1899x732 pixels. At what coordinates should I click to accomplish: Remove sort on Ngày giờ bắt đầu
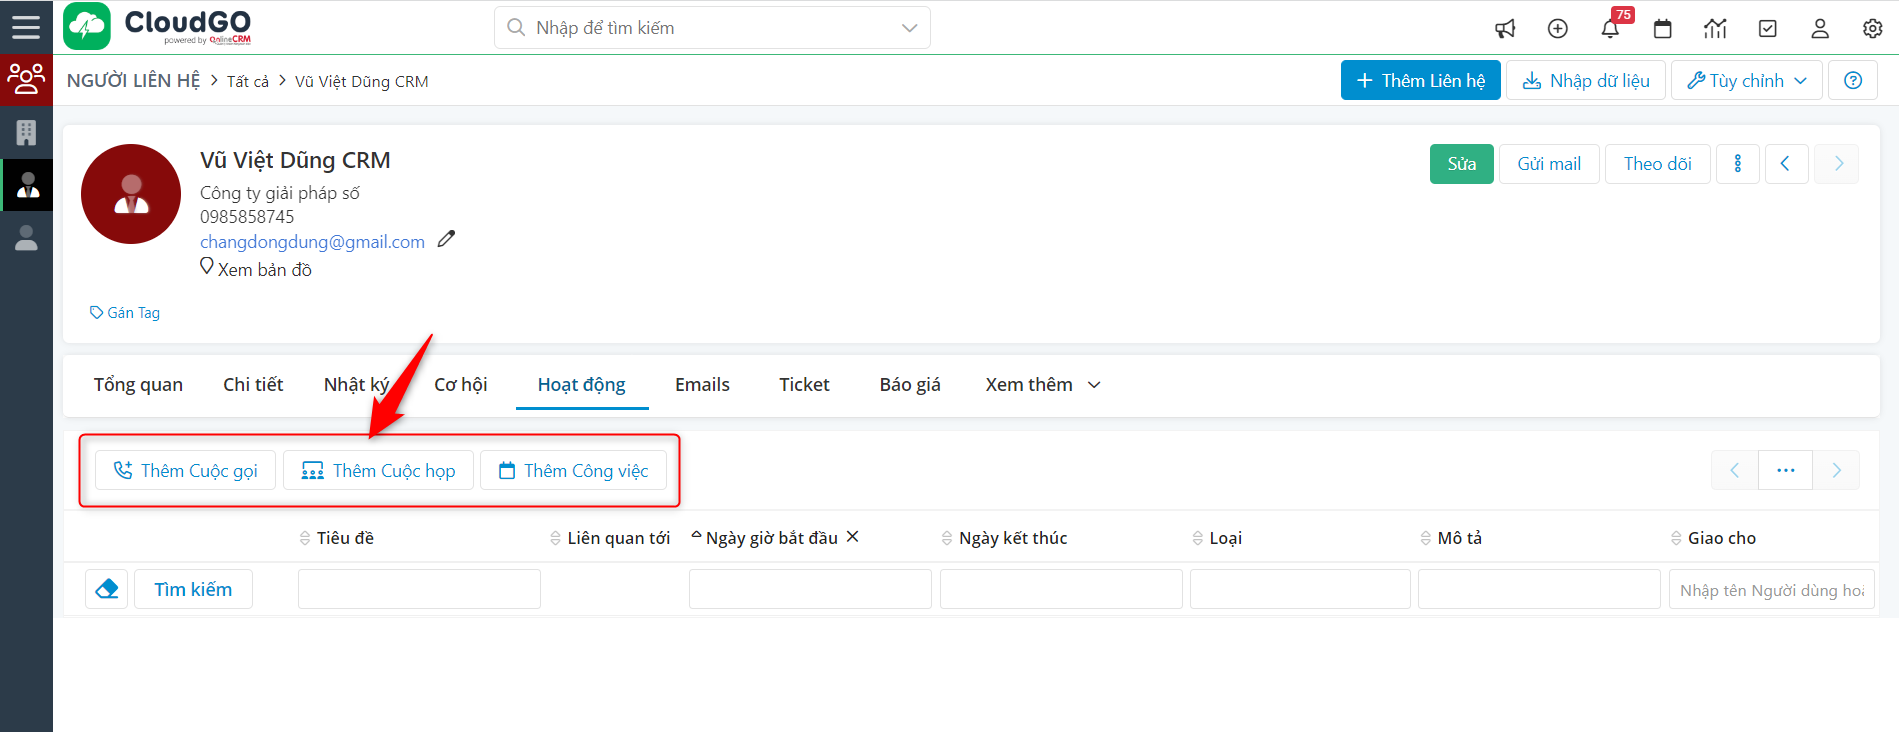coord(853,537)
